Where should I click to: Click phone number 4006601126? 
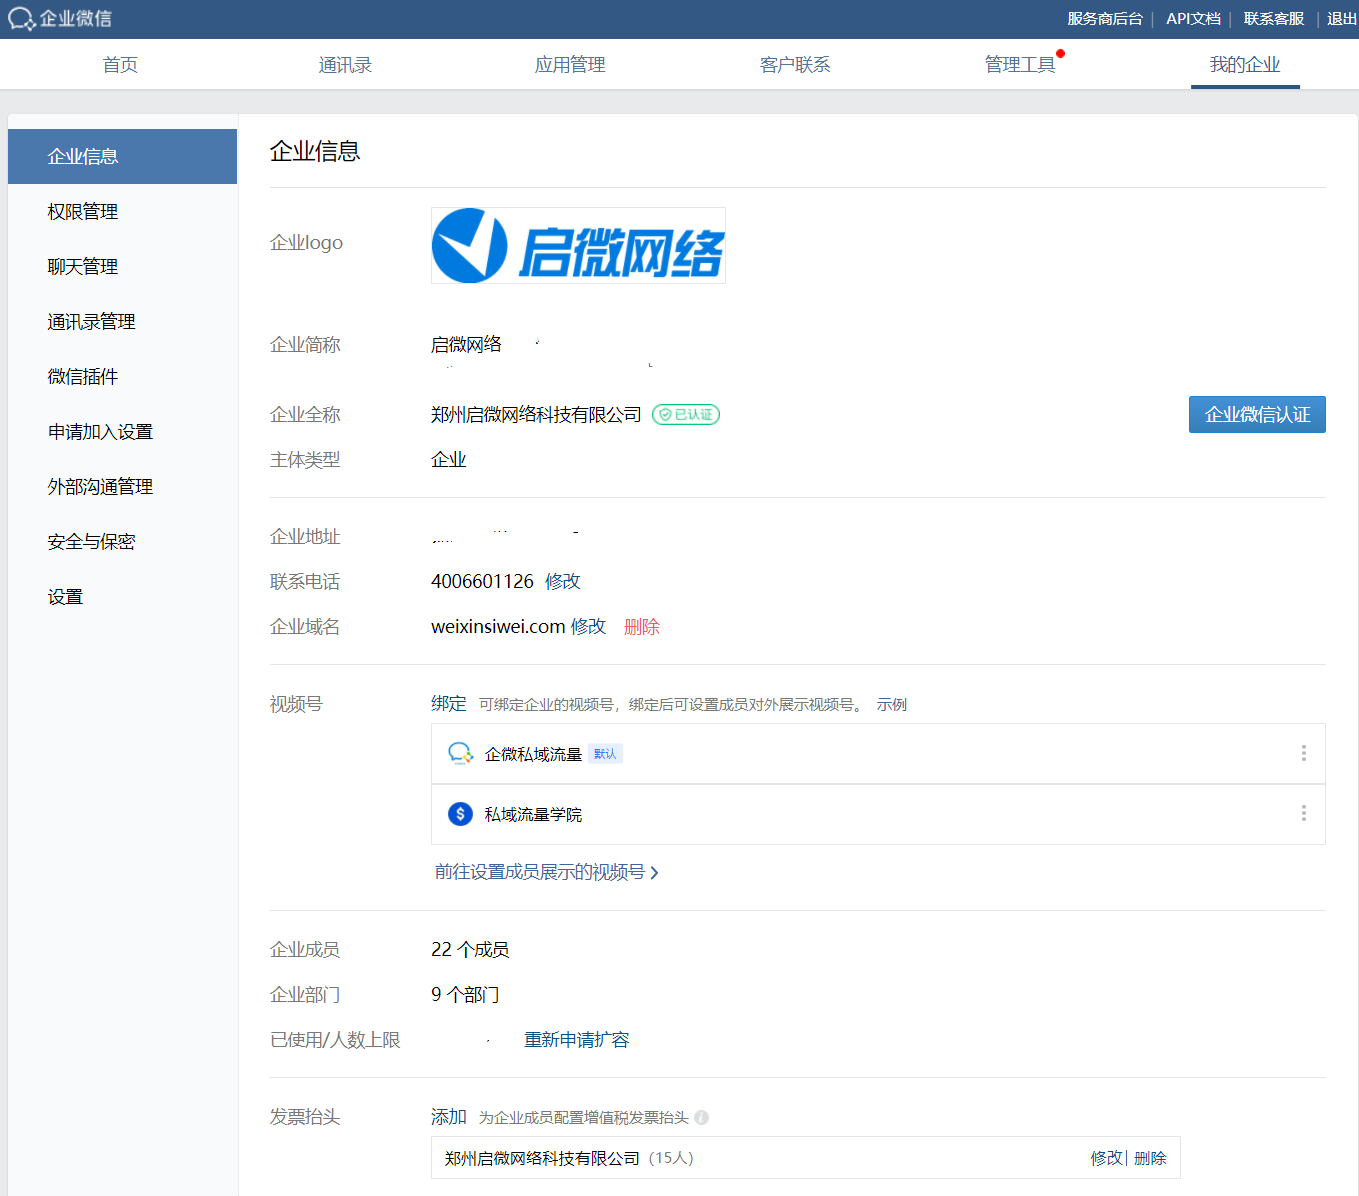coord(482,581)
